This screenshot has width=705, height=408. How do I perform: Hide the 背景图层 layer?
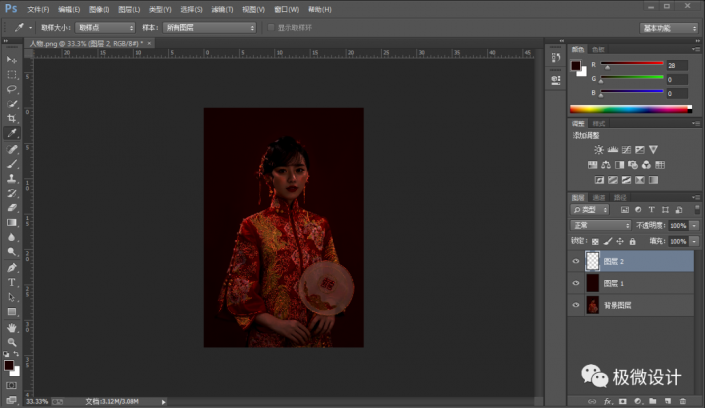click(x=576, y=305)
